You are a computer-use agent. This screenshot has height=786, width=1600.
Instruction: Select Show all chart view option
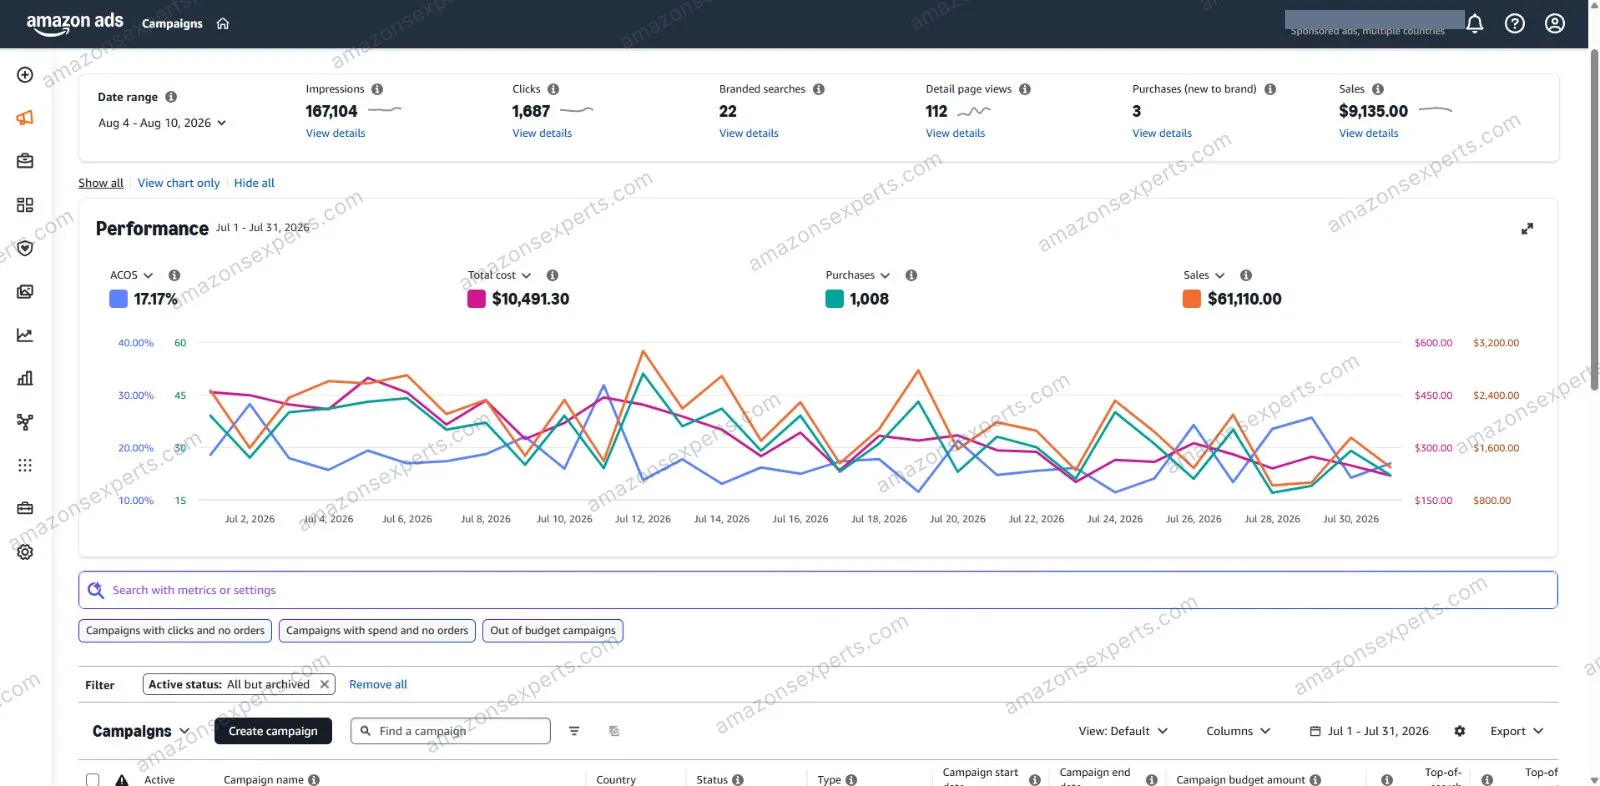coord(101,183)
